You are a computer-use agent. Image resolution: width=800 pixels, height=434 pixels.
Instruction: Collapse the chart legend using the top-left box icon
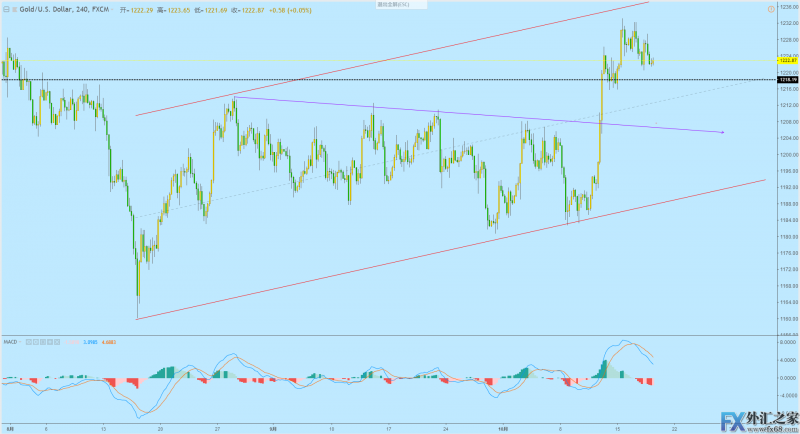[6, 7]
